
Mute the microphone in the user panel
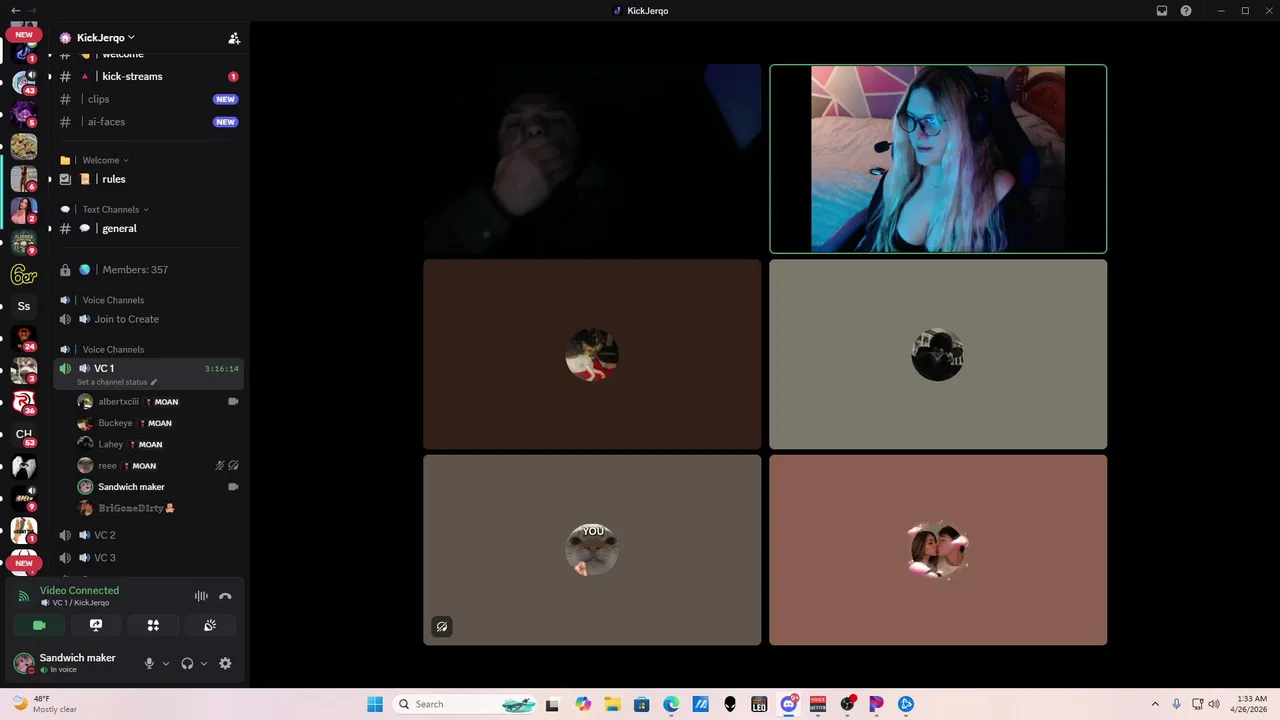(x=150, y=663)
